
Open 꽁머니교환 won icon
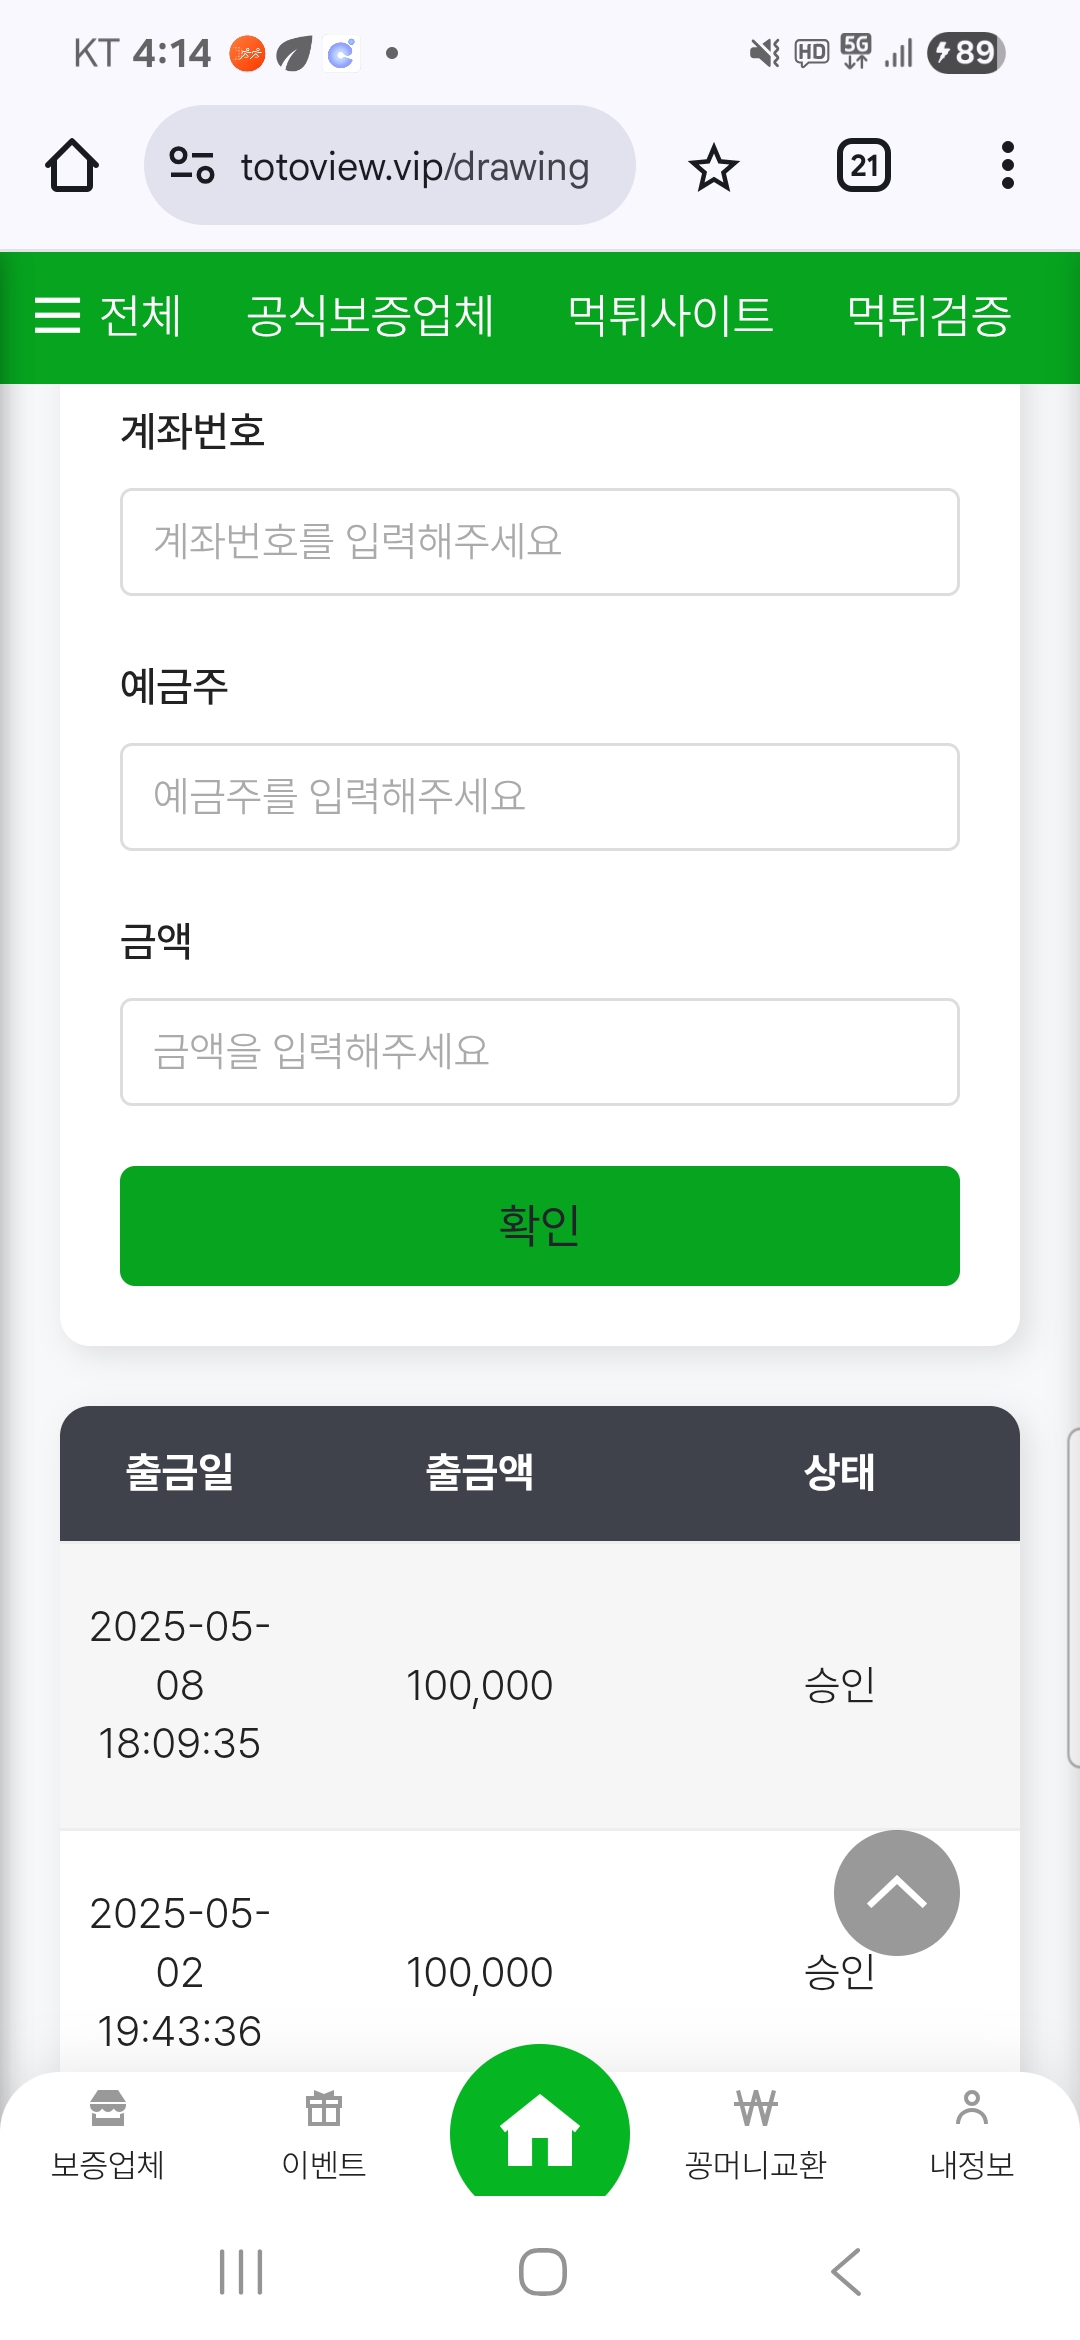[756, 2134]
